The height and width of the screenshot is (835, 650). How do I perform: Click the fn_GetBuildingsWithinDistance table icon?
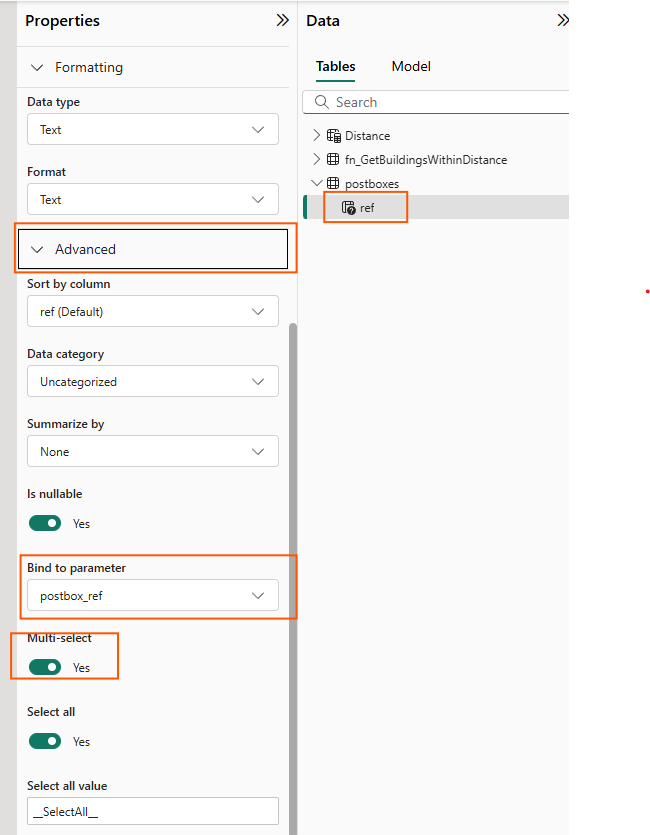(x=333, y=160)
